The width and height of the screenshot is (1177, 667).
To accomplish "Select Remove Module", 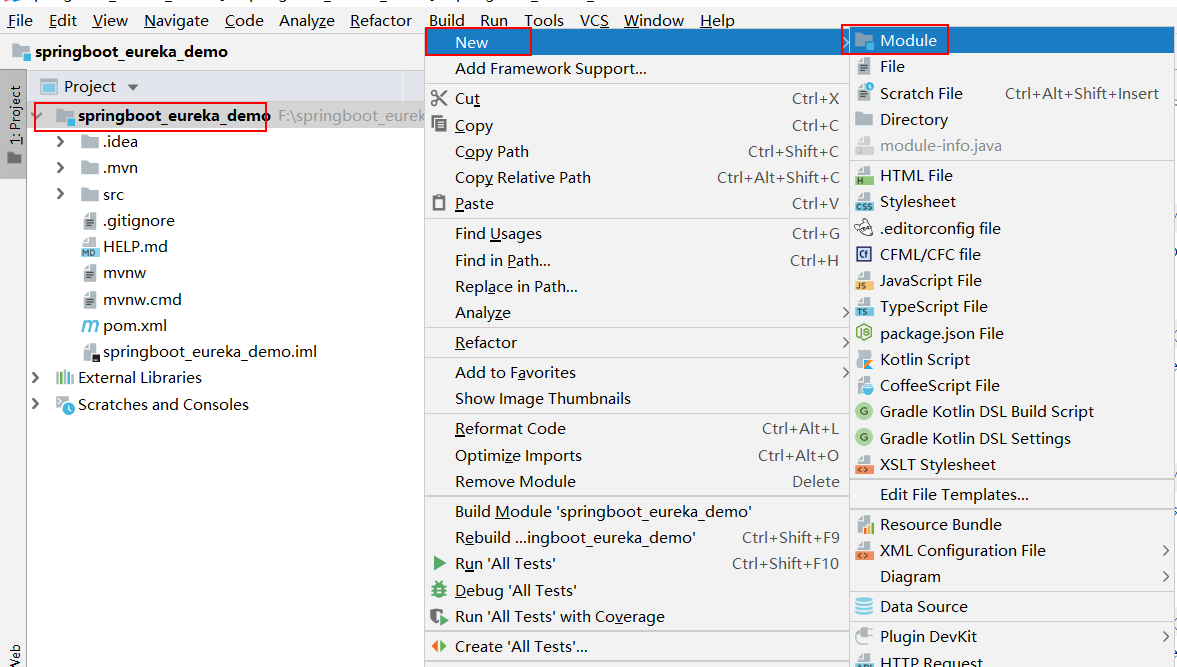I will point(637,481).
